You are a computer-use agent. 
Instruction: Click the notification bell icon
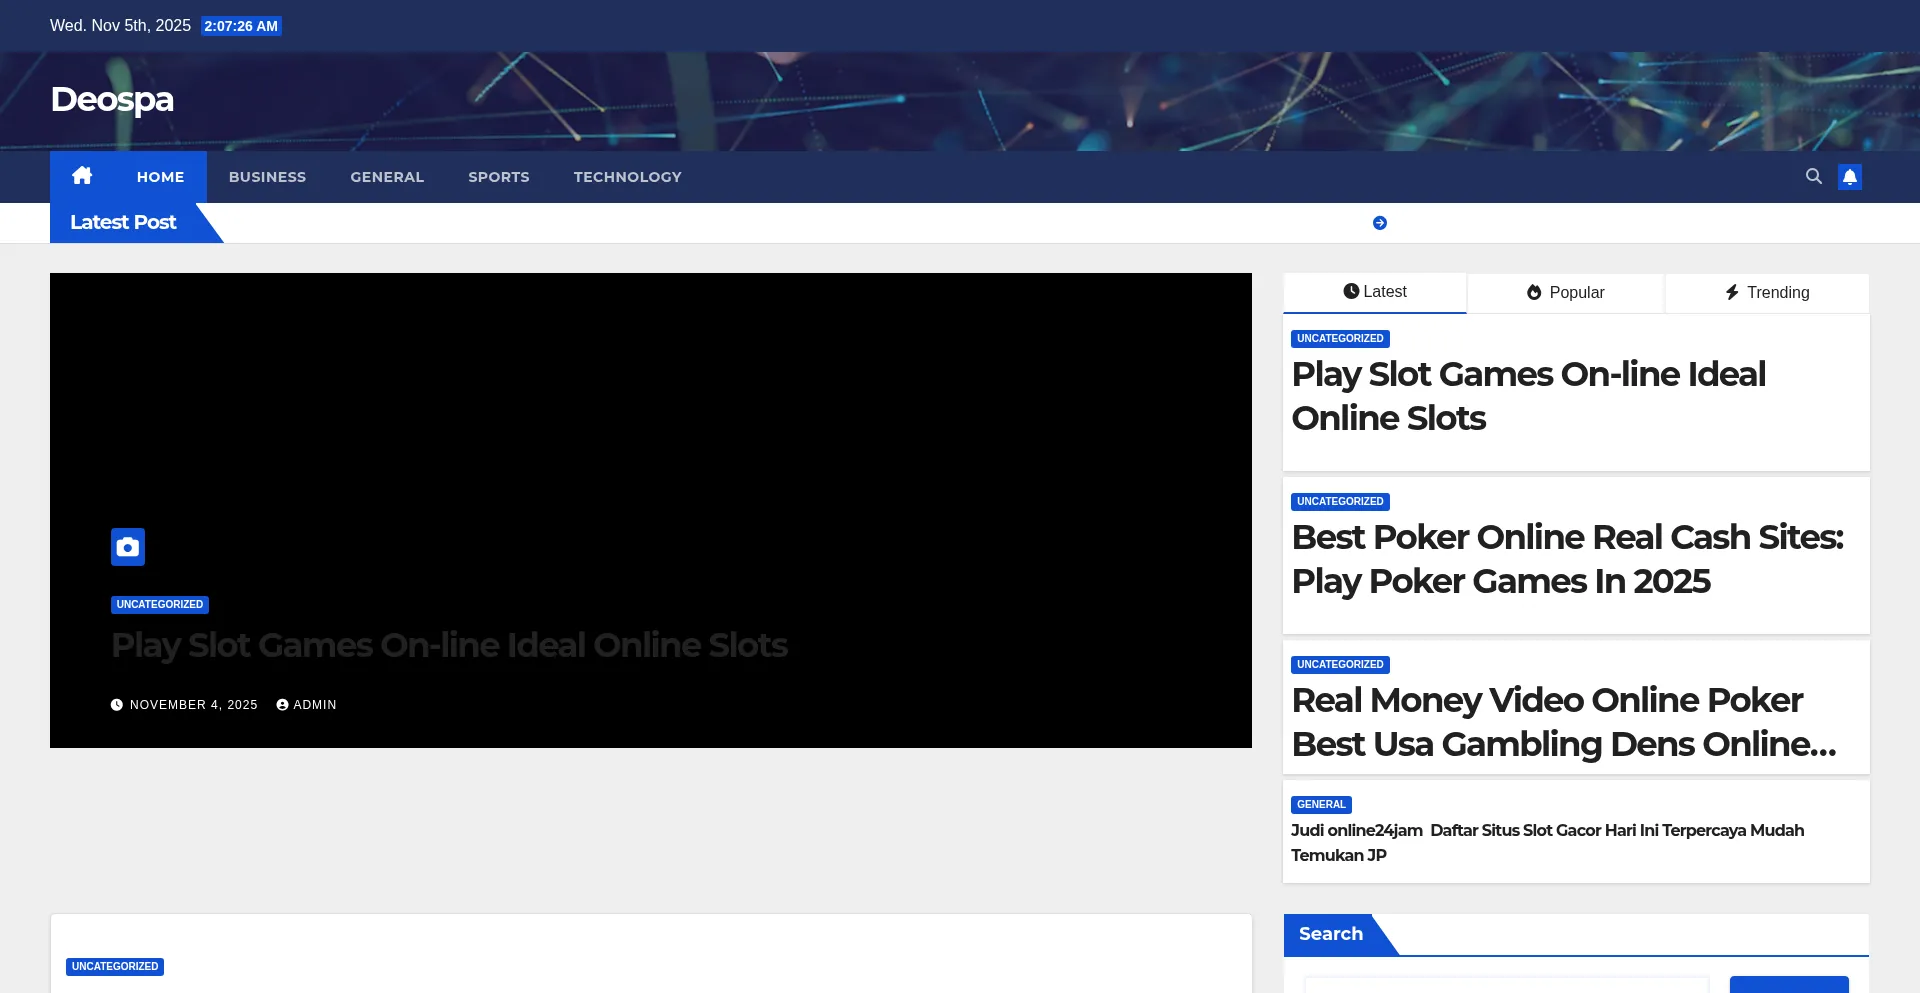1849,177
